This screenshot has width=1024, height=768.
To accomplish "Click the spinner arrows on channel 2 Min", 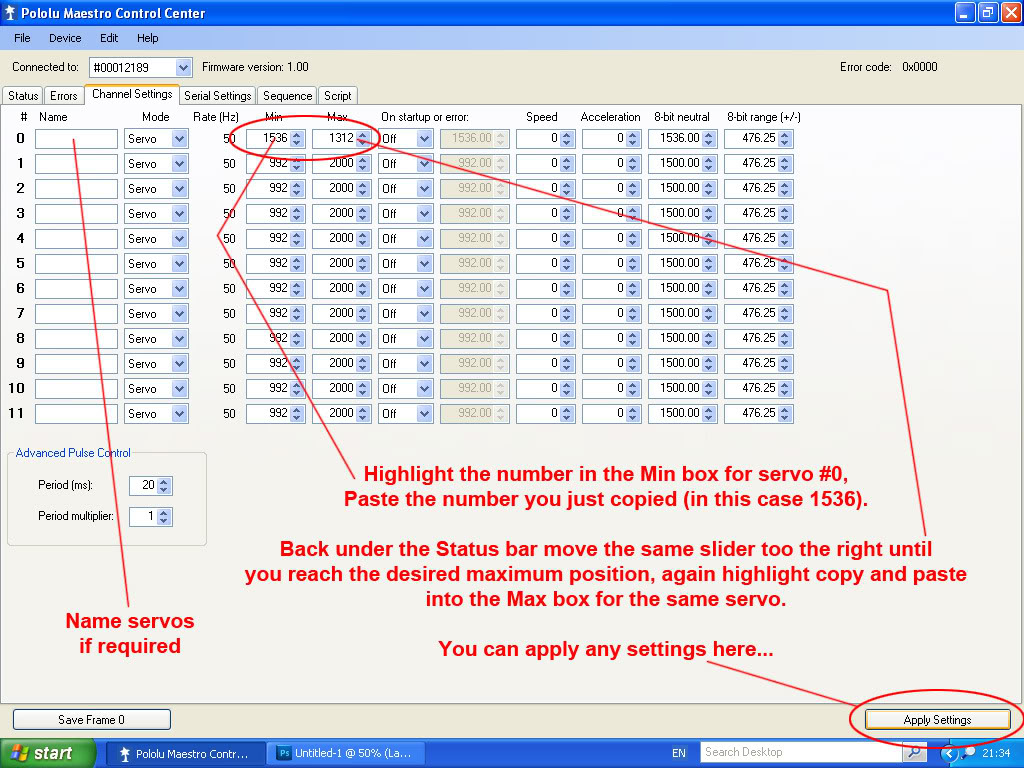I will (x=297, y=189).
